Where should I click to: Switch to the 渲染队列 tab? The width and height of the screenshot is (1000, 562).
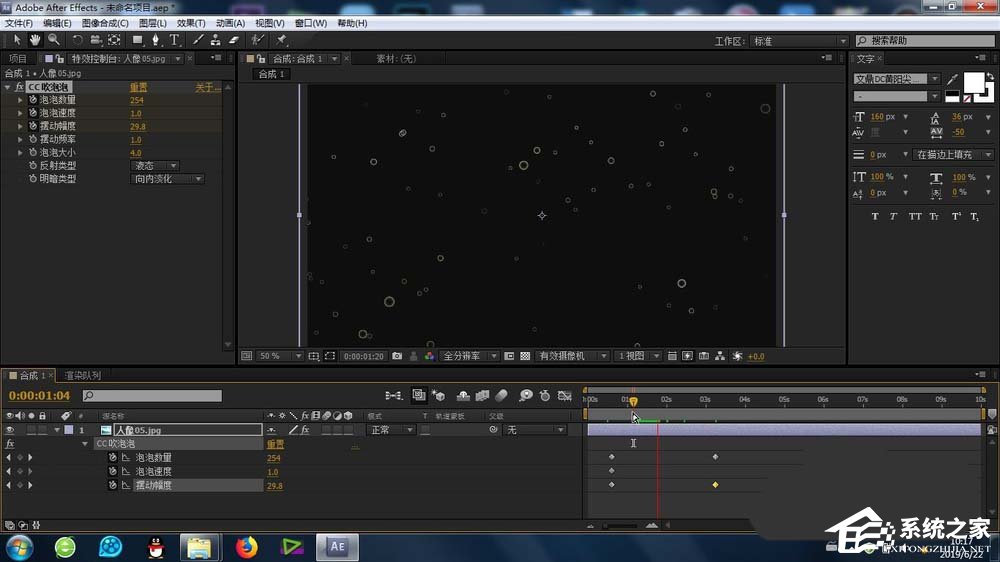click(82, 376)
